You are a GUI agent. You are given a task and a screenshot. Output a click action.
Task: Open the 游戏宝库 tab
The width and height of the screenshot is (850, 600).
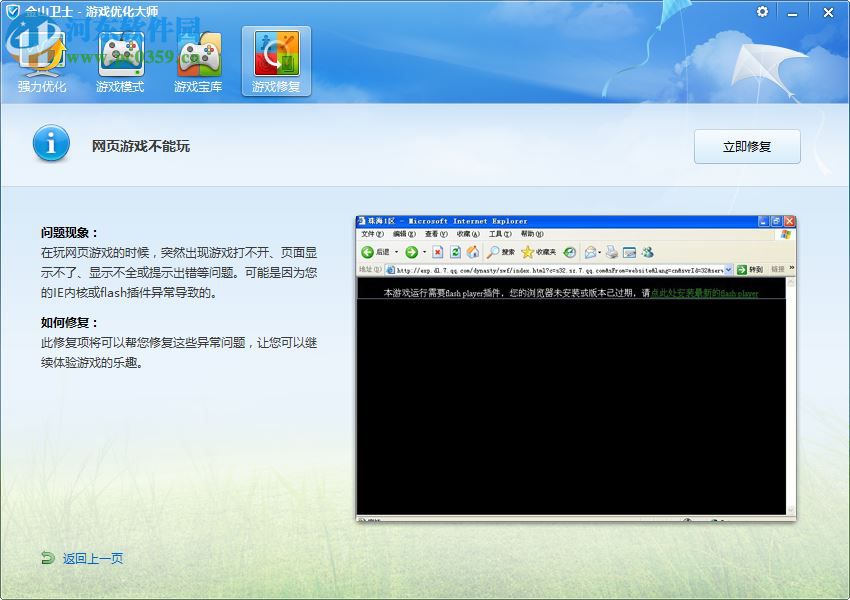click(198, 62)
